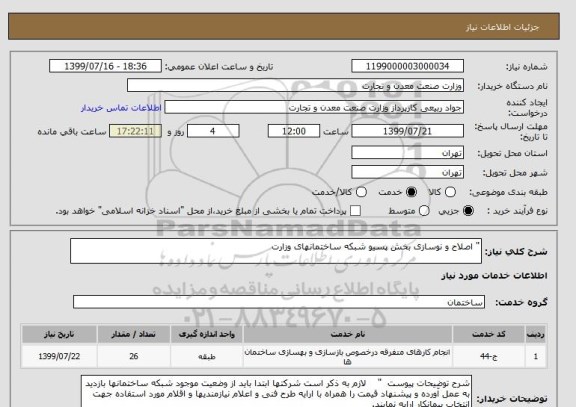
Task: Select the خدمت radio button
Action: 411,192
